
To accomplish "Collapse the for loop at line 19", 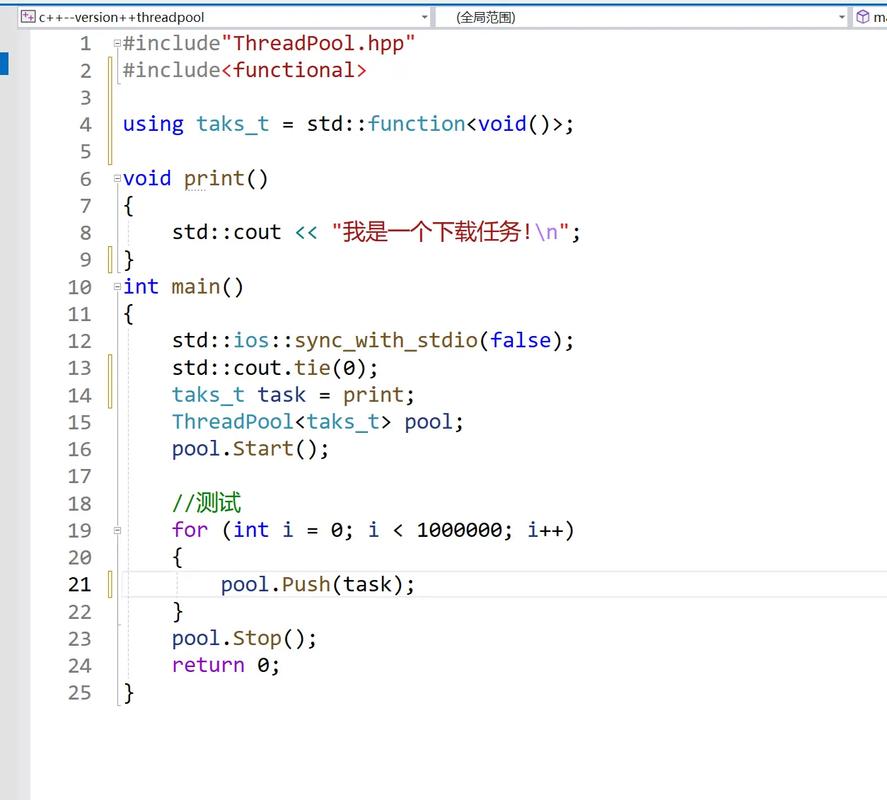I will click(x=117, y=530).
